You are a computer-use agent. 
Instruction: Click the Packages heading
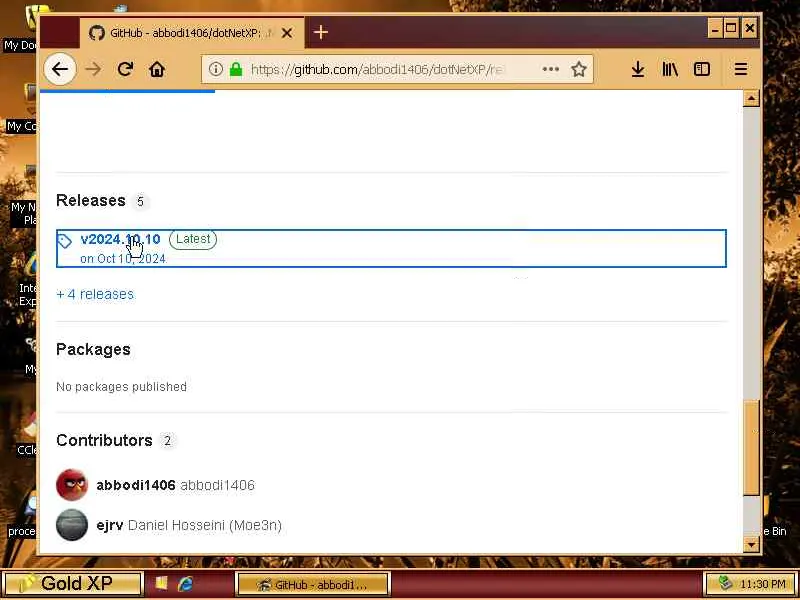93,349
